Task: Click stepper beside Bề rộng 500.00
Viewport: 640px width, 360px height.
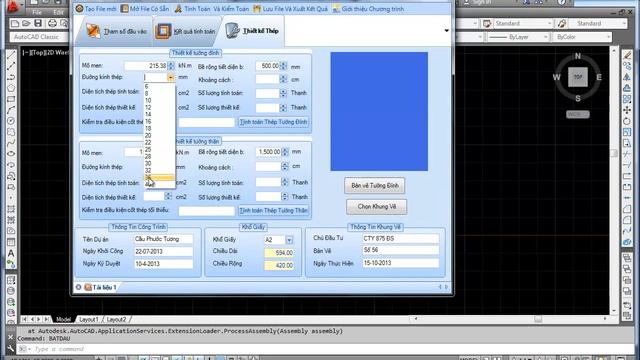Action: click(x=283, y=66)
